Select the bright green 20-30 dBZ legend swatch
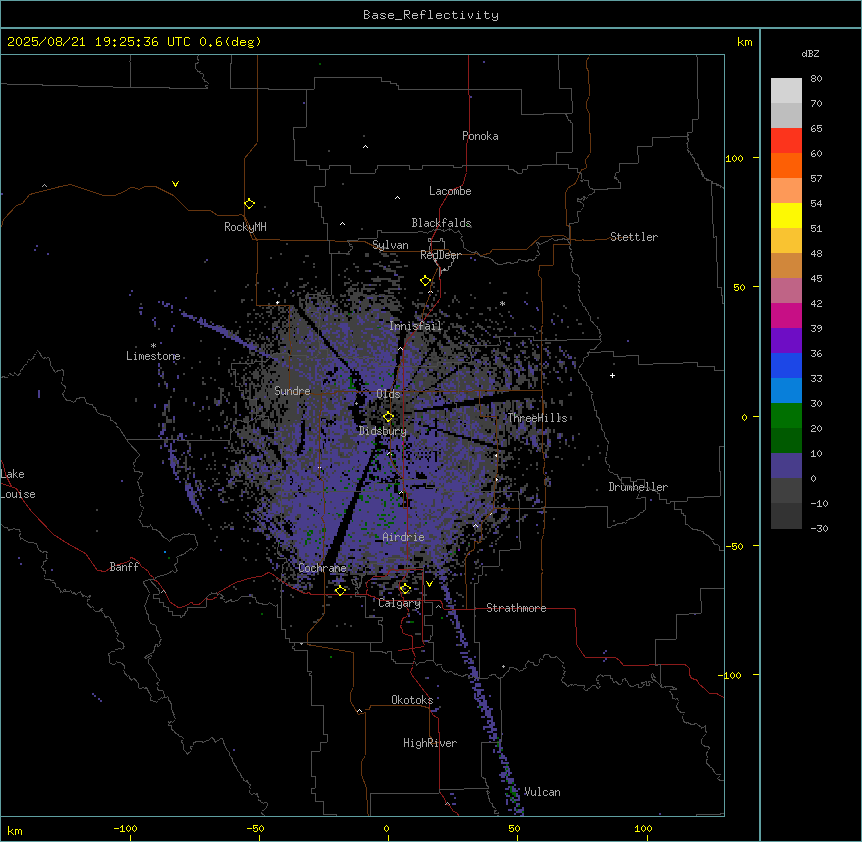The width and height of the screenshot is (862, 842). click(786, 416)
